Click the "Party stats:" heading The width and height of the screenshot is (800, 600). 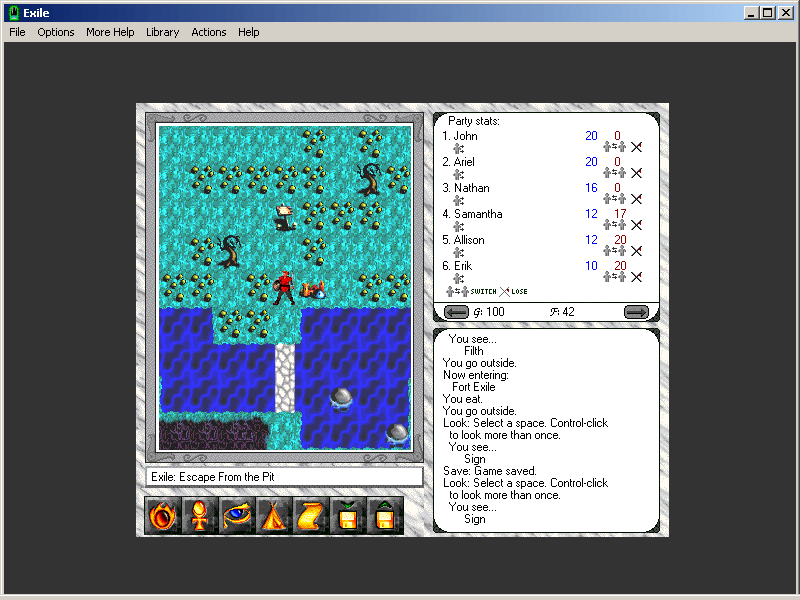click(474, 121)
